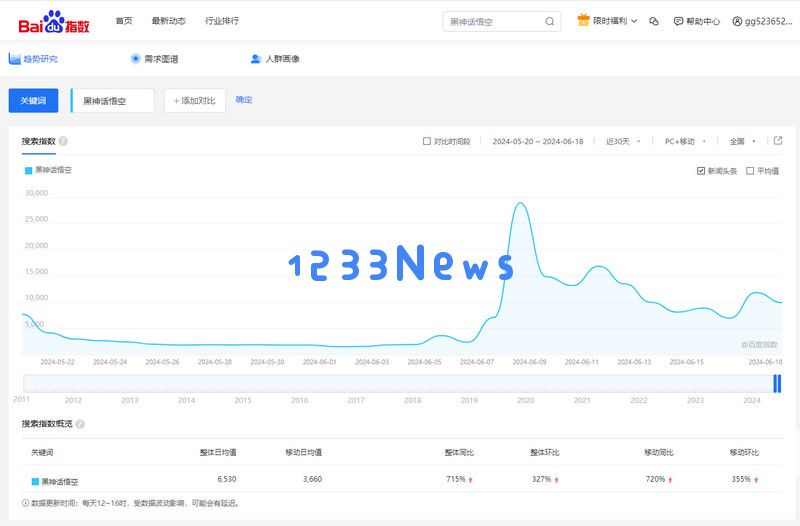Screen dimensions: 800x526
Task: Click the 2020 label on timeline
Action: pos(526,400)
